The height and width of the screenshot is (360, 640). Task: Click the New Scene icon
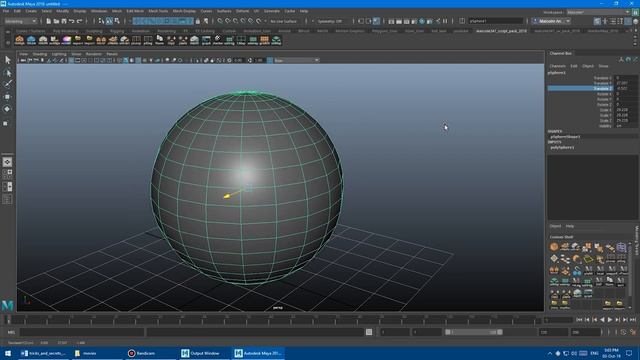(49, 21)
